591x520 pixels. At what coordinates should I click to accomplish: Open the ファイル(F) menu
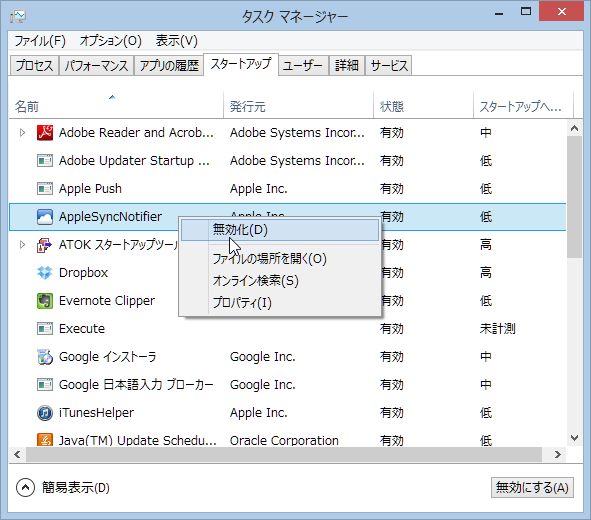tap(40, 41)
